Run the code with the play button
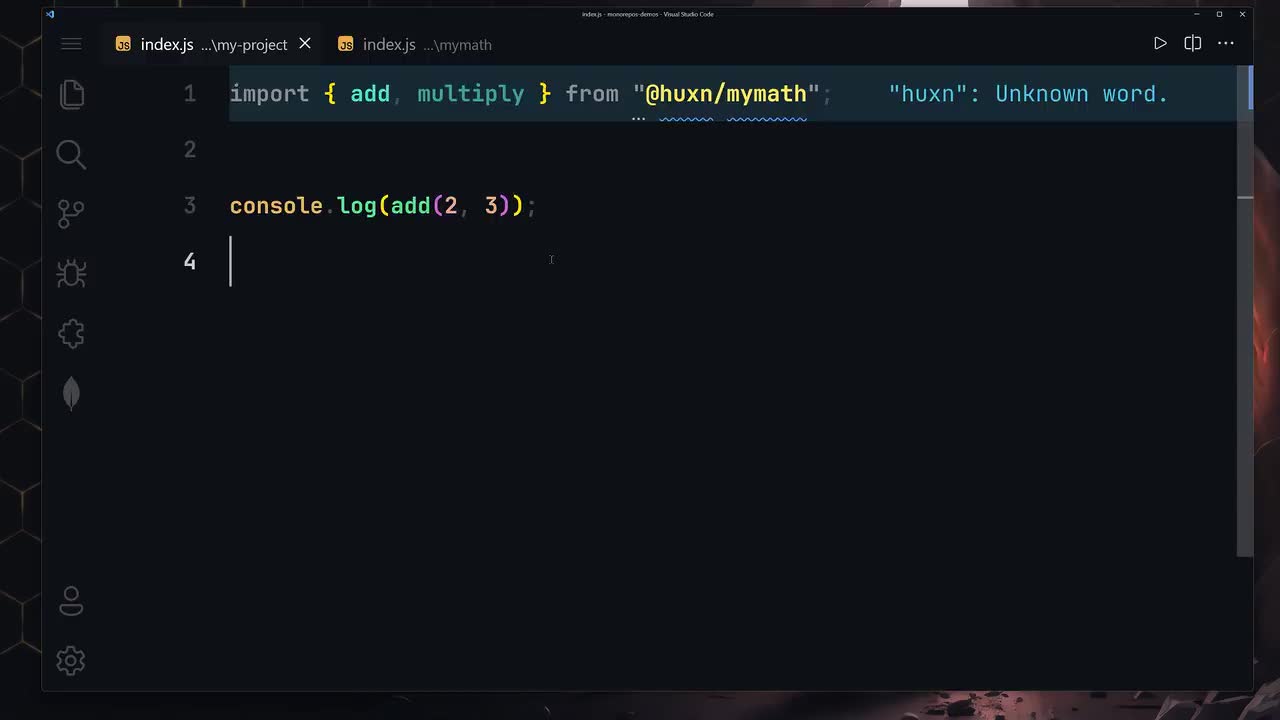 pyautogui.click(x=1160, y=43)
